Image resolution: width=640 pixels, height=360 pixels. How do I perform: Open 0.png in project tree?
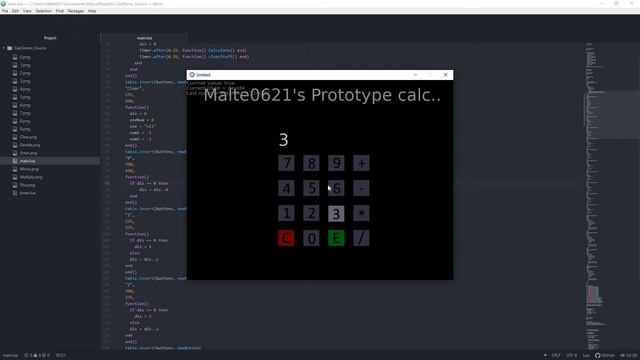[x=25, y=57]
